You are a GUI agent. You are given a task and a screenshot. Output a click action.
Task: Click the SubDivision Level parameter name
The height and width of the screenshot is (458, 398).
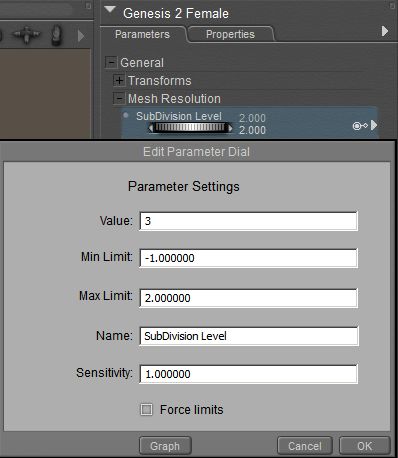coord(179,116)
